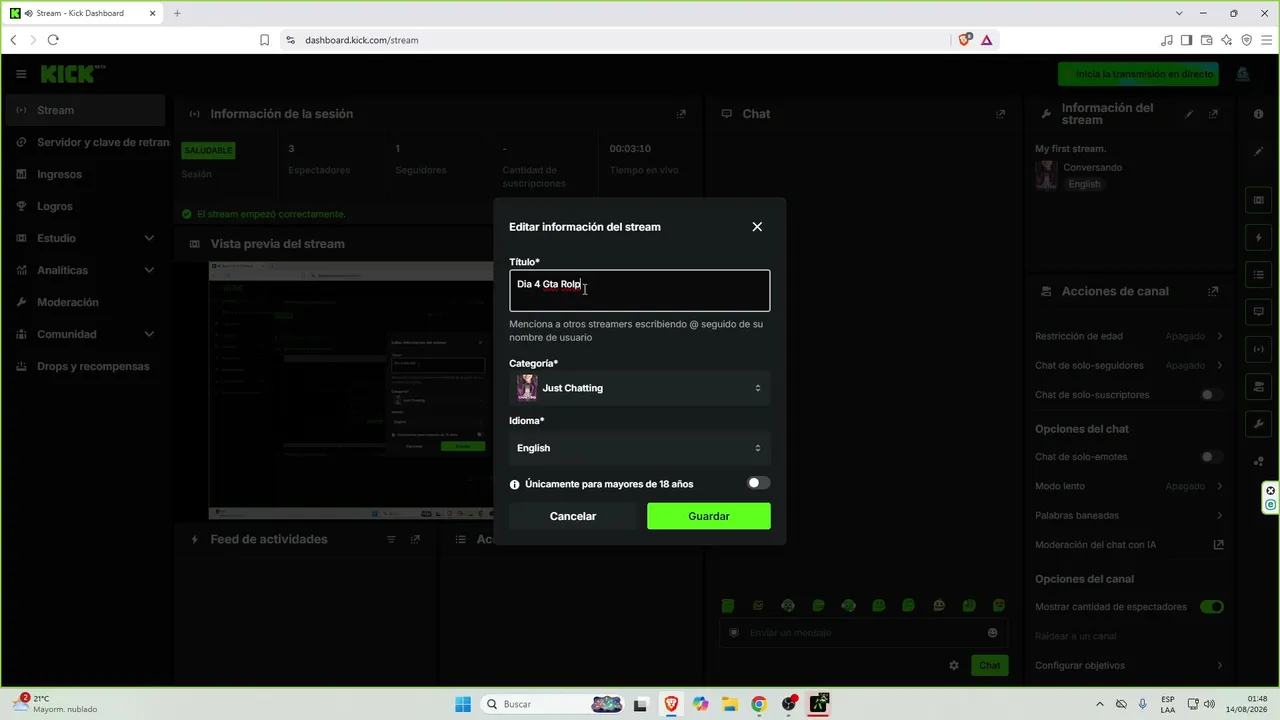Open Brave Rewards triangle icon

coord(987,40)
